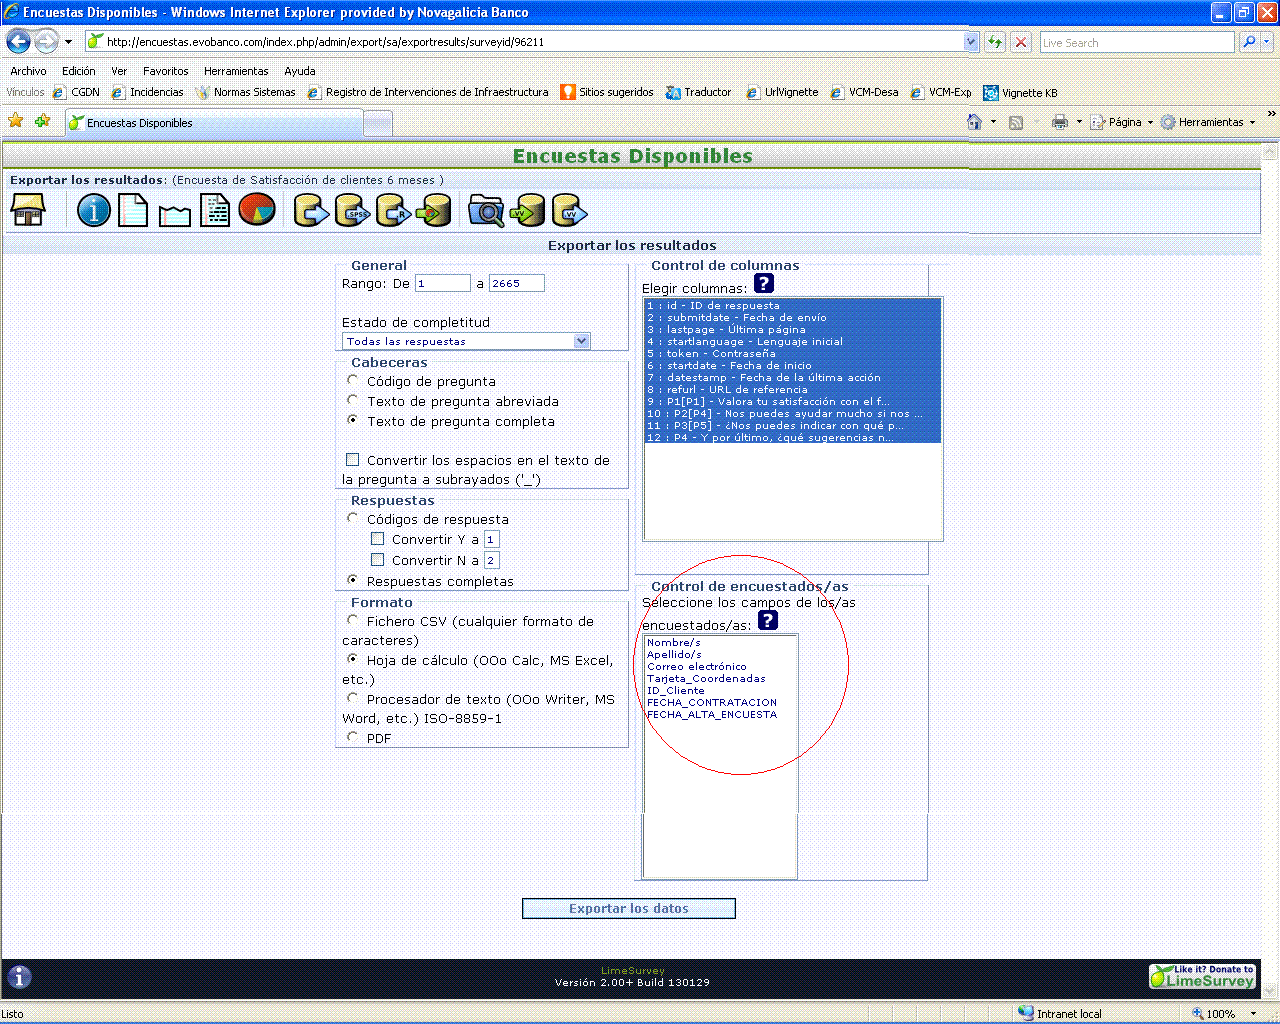Screen dimensions: 1280x1024
Task: Expand the Estado de completitud dropdown
Action: (x=582, y=341)
